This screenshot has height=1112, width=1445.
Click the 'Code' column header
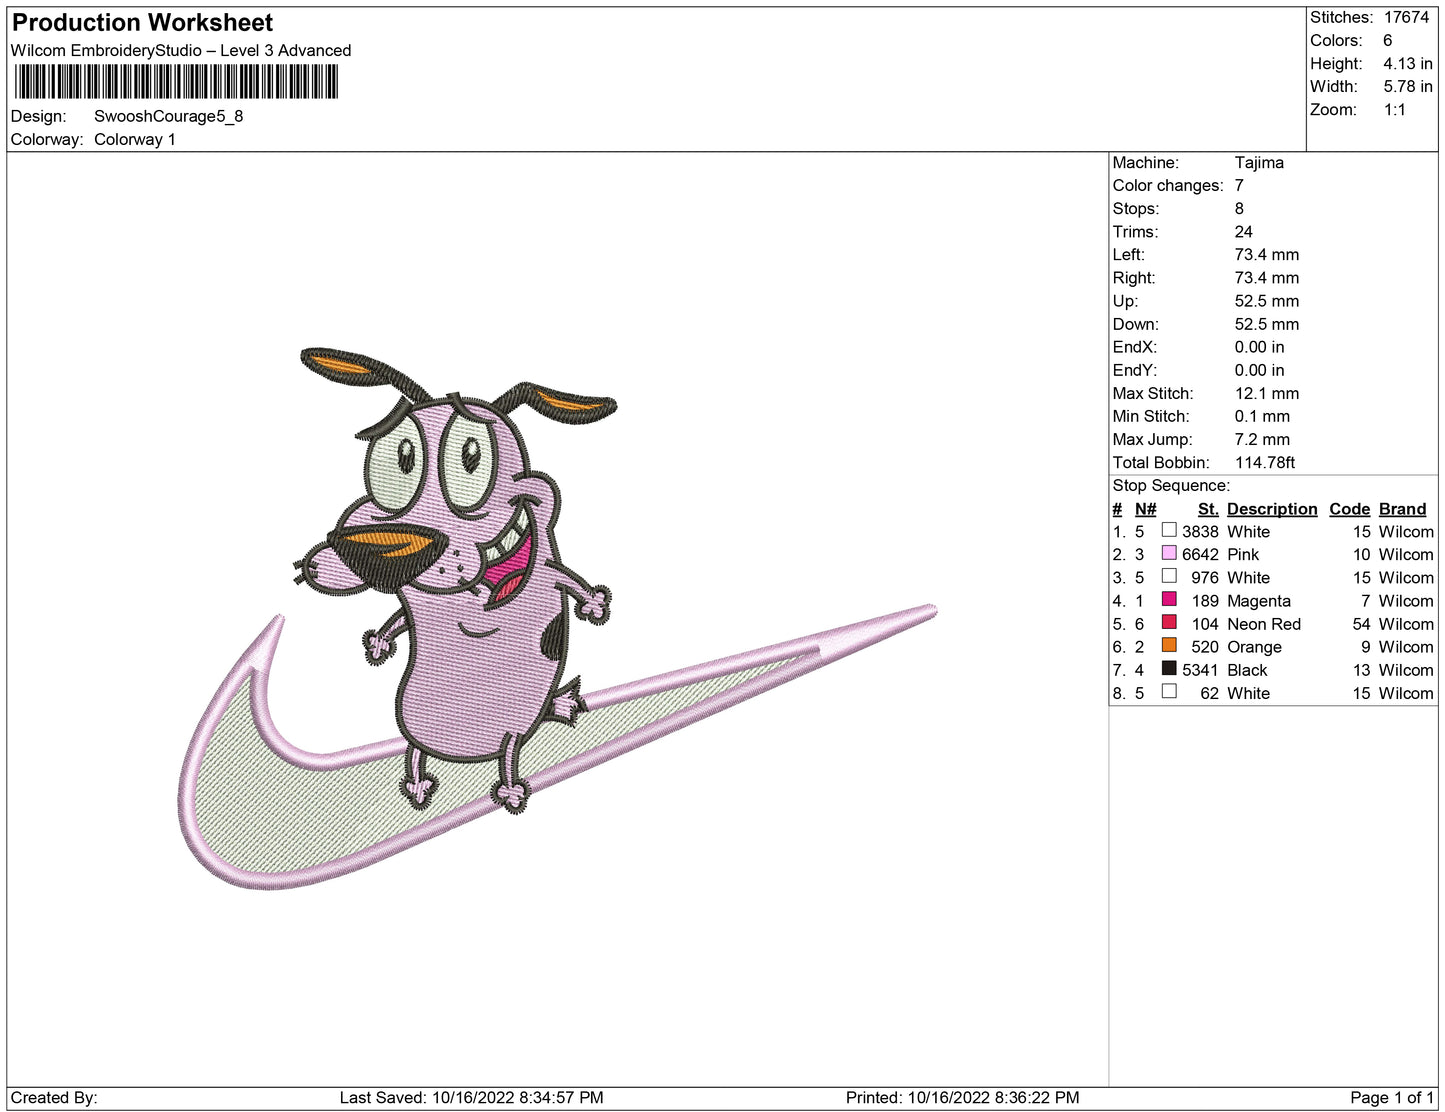click(x=1350, y=509)
